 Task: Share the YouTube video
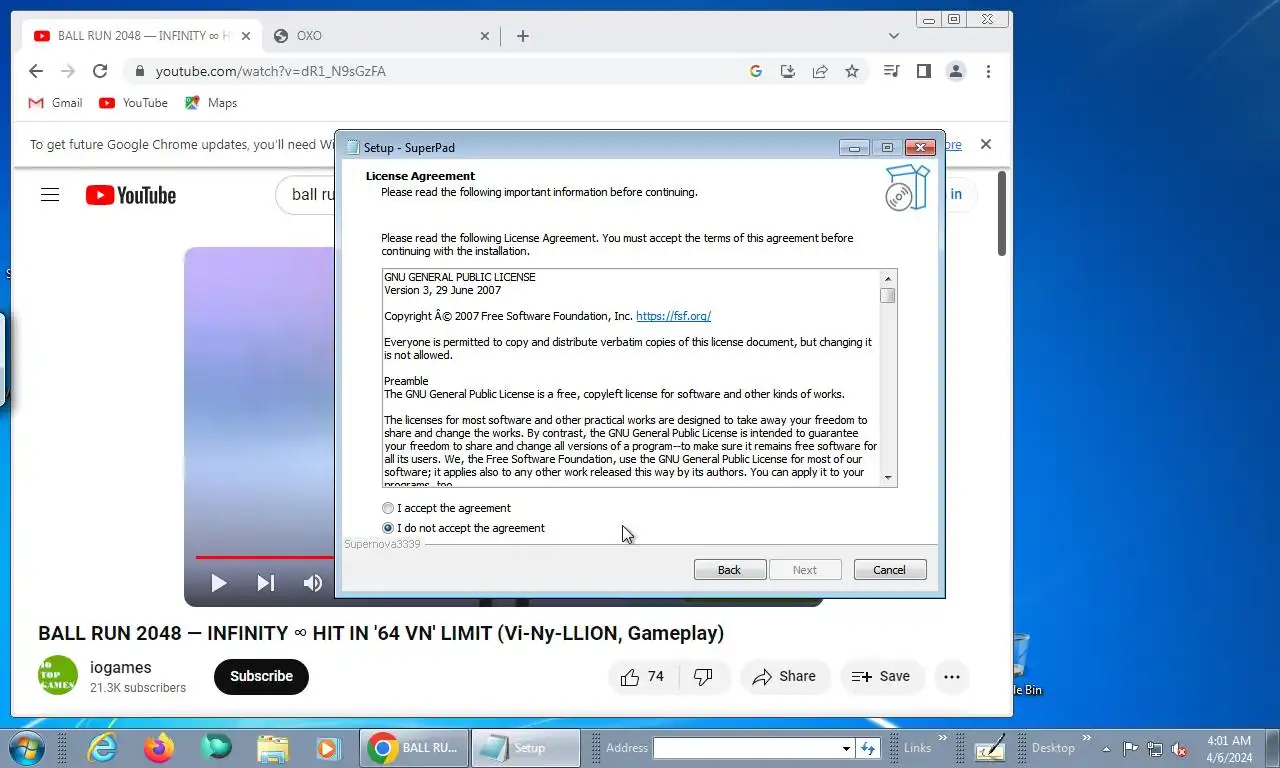click(x=785, y=677)
